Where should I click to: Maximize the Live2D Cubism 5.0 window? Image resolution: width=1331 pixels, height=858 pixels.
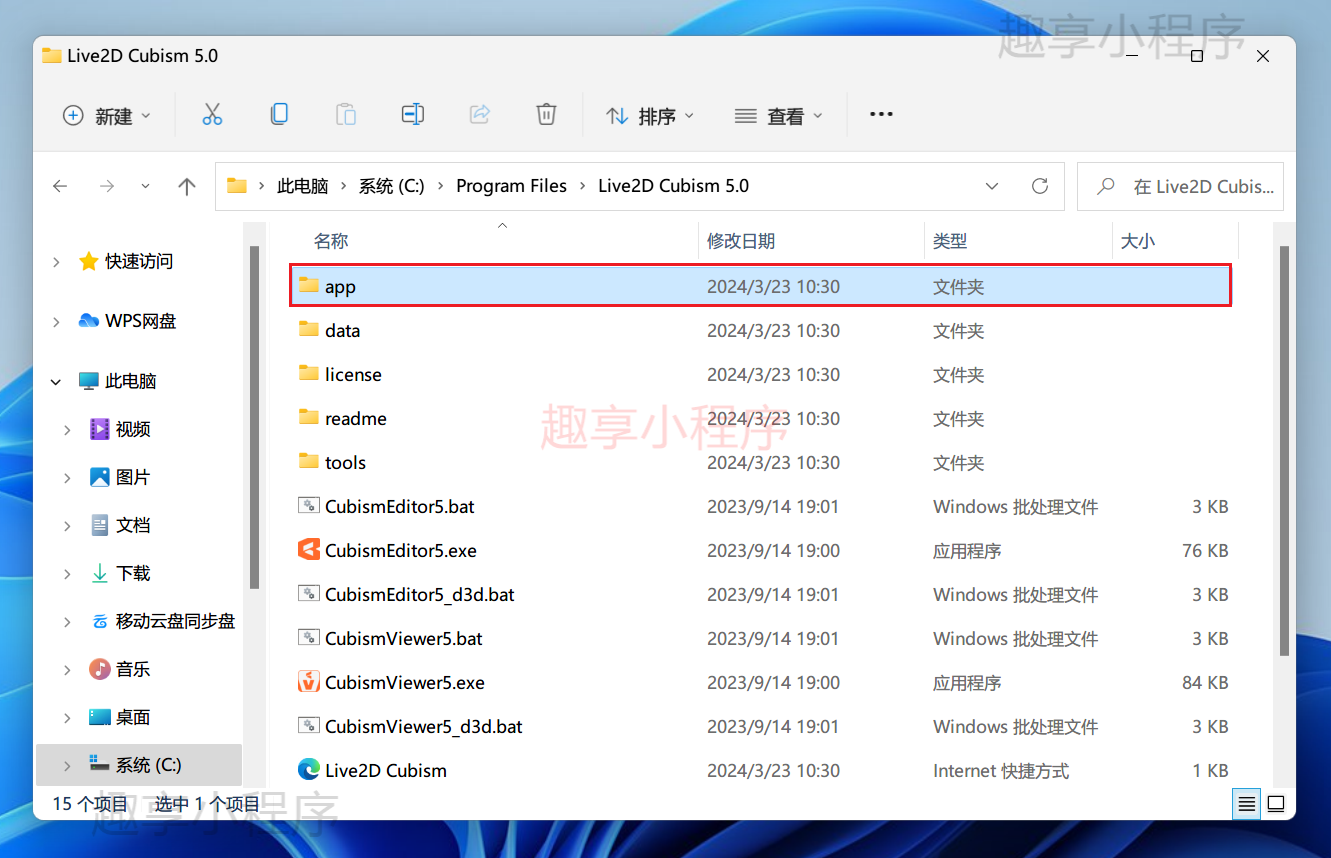click(1197, 56)
